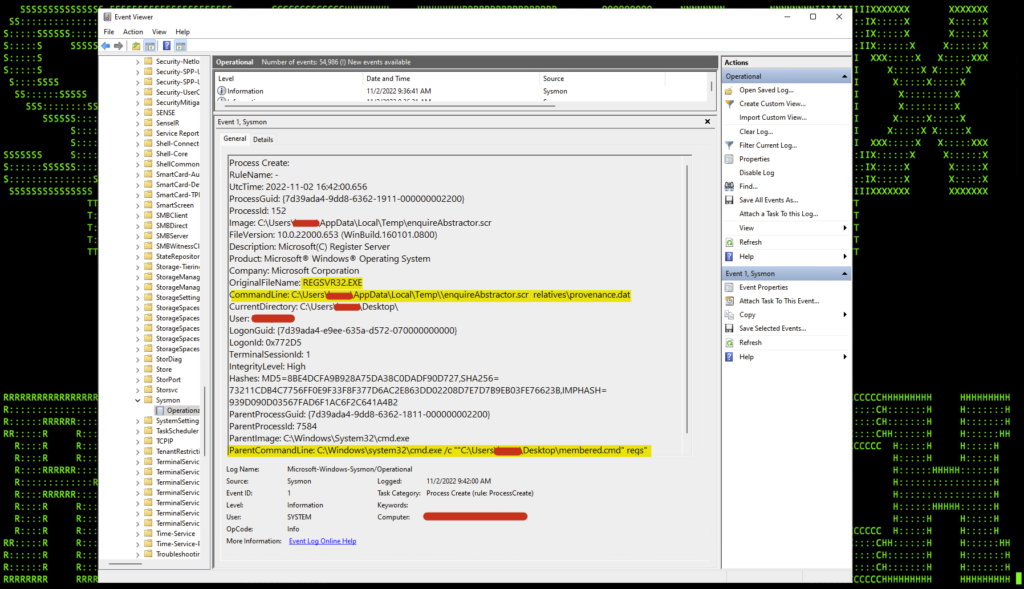Open Event Properties for Event 1
The width and height of the screenshot is (1024, 589).
pos(766,286)
